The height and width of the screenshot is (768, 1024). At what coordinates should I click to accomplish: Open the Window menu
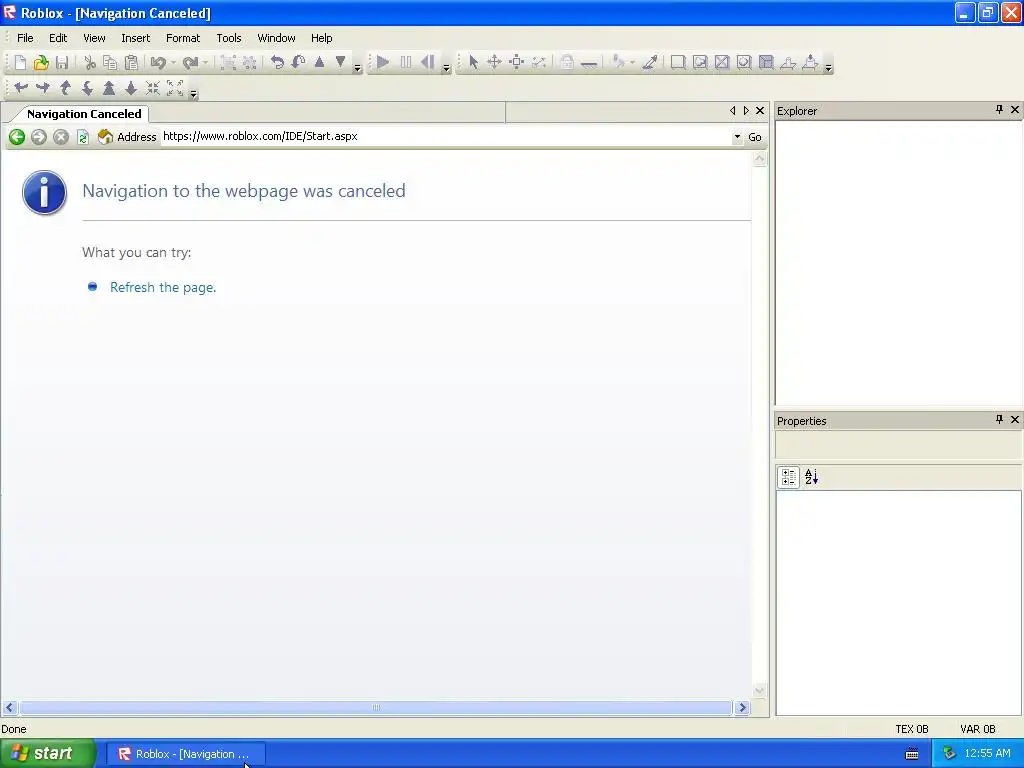276,38
